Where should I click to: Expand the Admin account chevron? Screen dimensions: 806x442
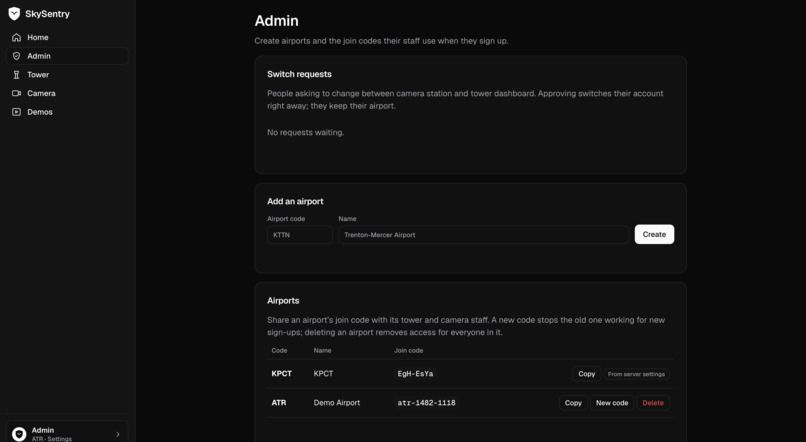pyautogui.click(x=118, y=434)
